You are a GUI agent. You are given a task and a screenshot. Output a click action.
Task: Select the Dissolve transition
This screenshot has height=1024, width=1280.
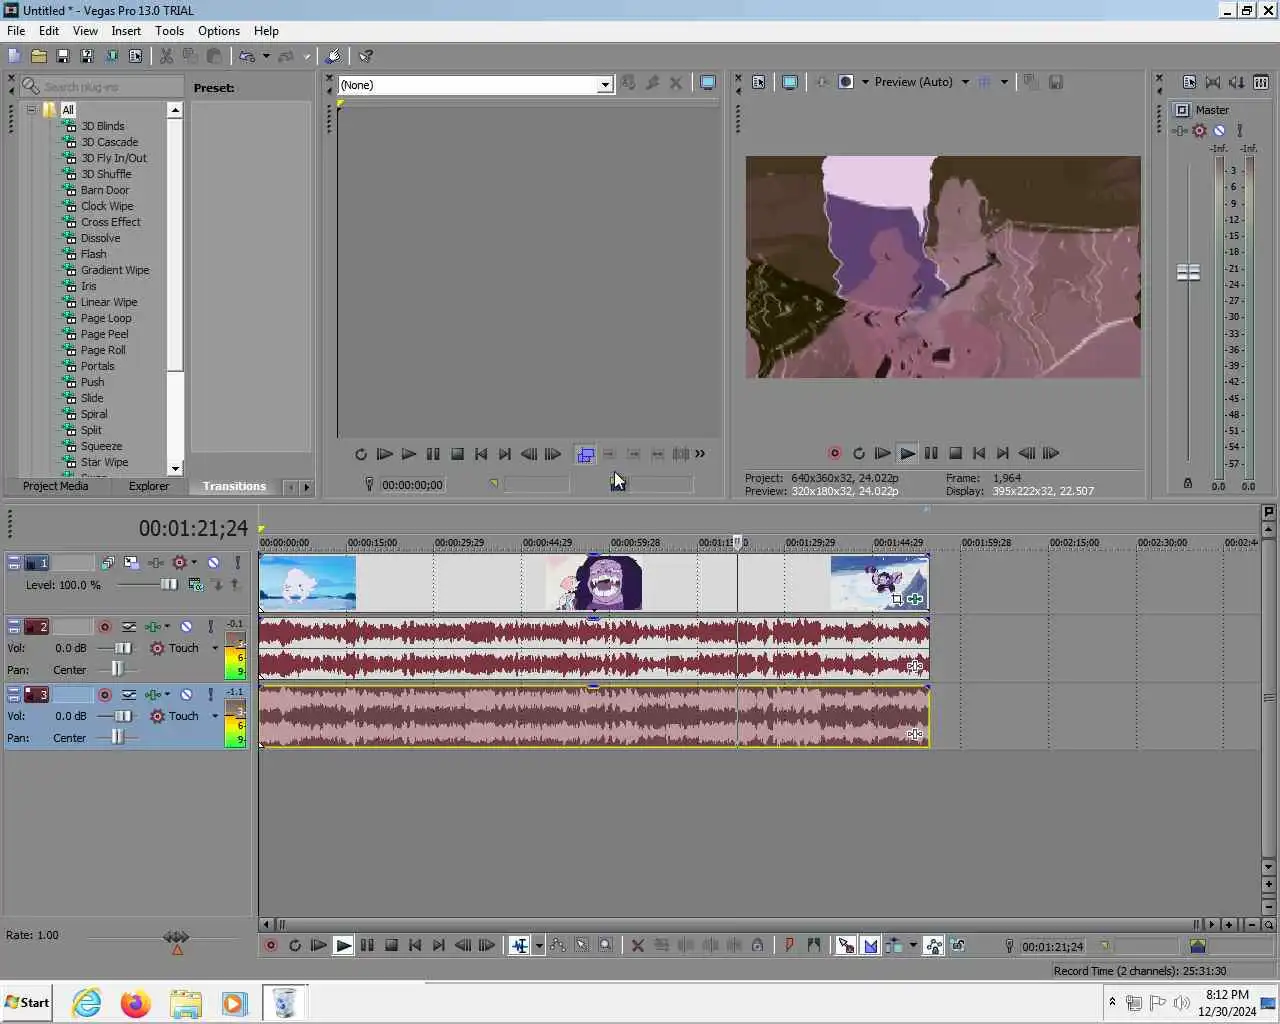100,238
